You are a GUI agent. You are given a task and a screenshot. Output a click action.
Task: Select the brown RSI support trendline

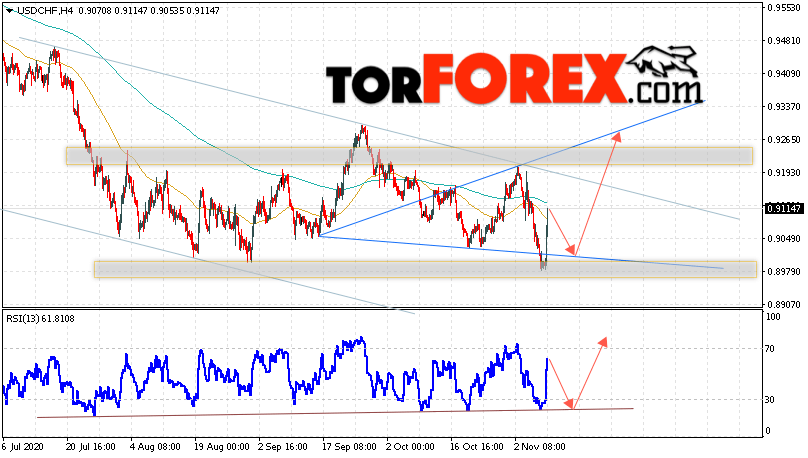[335, 413]
